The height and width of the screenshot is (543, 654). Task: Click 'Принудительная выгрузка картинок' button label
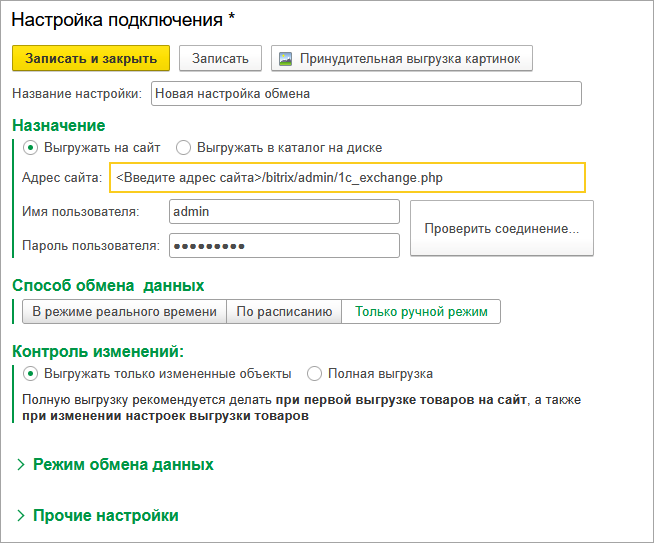[410, 58]
